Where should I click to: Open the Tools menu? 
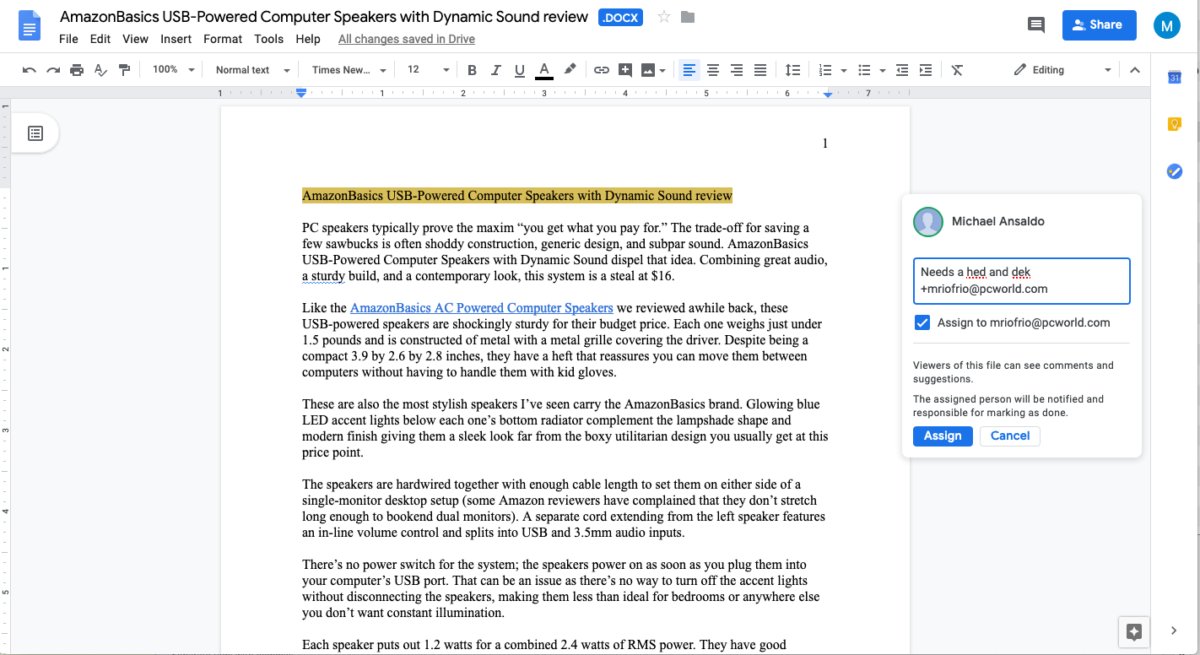tap(269, 39)
